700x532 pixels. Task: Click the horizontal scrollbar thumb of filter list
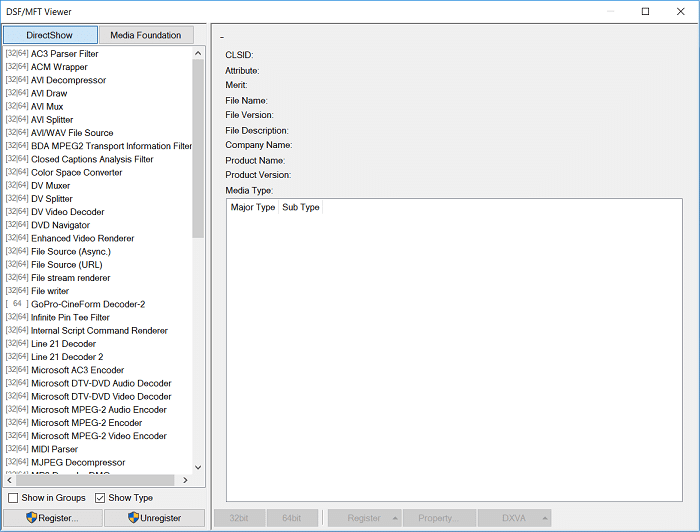coord(95,480)
